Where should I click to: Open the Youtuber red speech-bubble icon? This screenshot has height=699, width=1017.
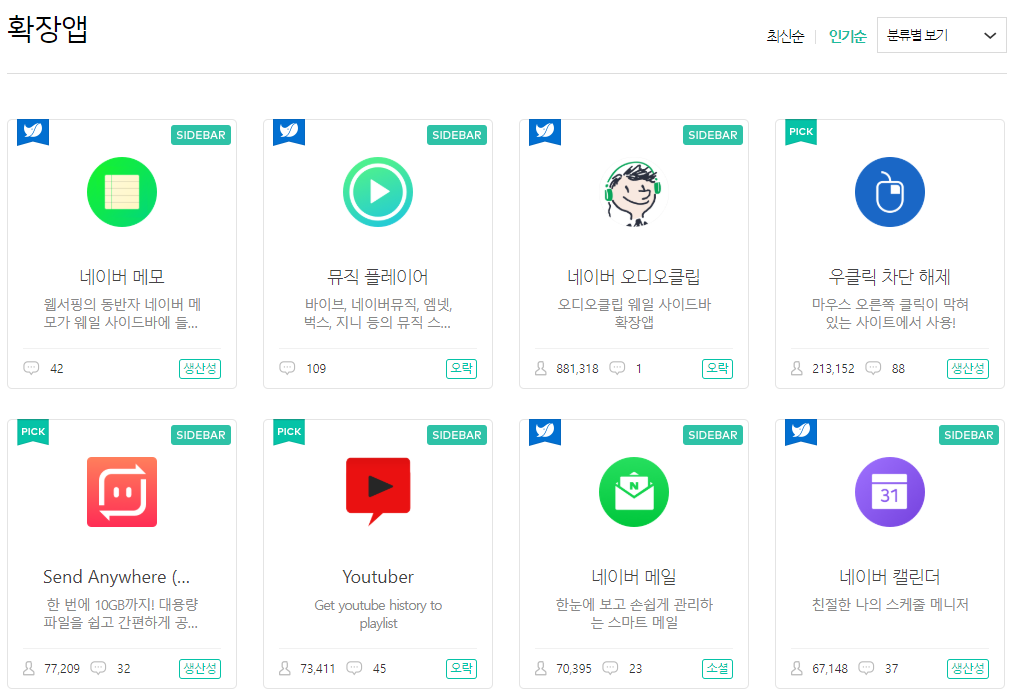pyautogui.click(x=378, y=491)
